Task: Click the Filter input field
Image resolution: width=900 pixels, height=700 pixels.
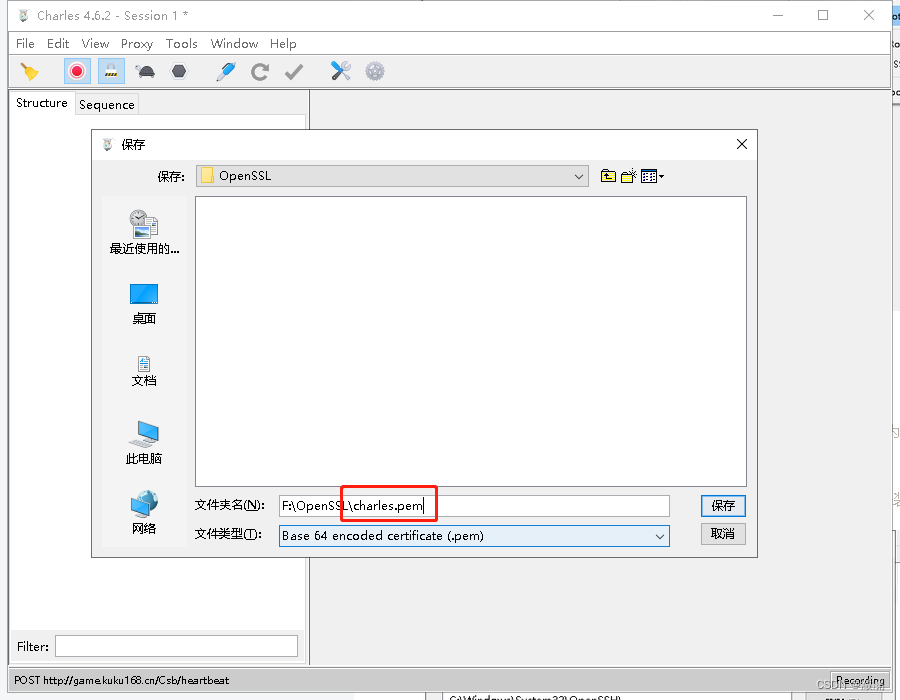Action: 176,646
